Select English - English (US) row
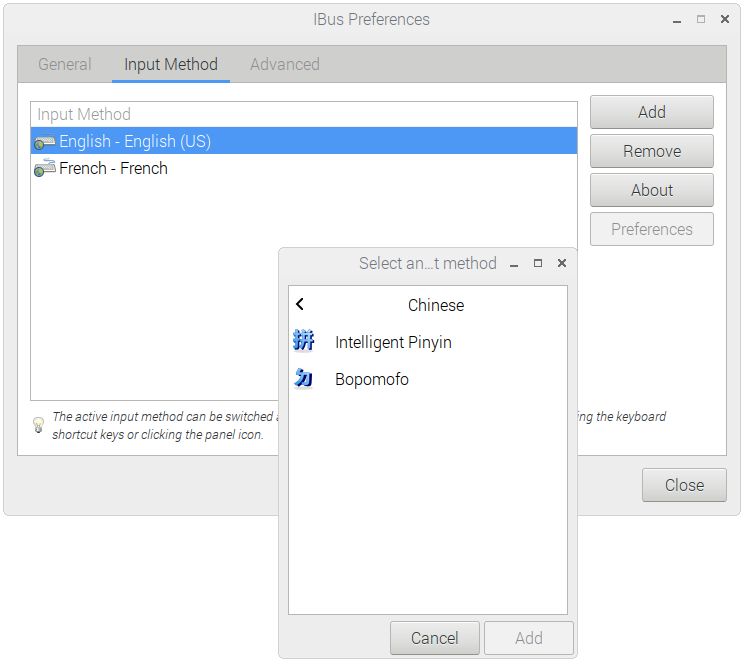747x667 pixels. [x=304, y=141]
